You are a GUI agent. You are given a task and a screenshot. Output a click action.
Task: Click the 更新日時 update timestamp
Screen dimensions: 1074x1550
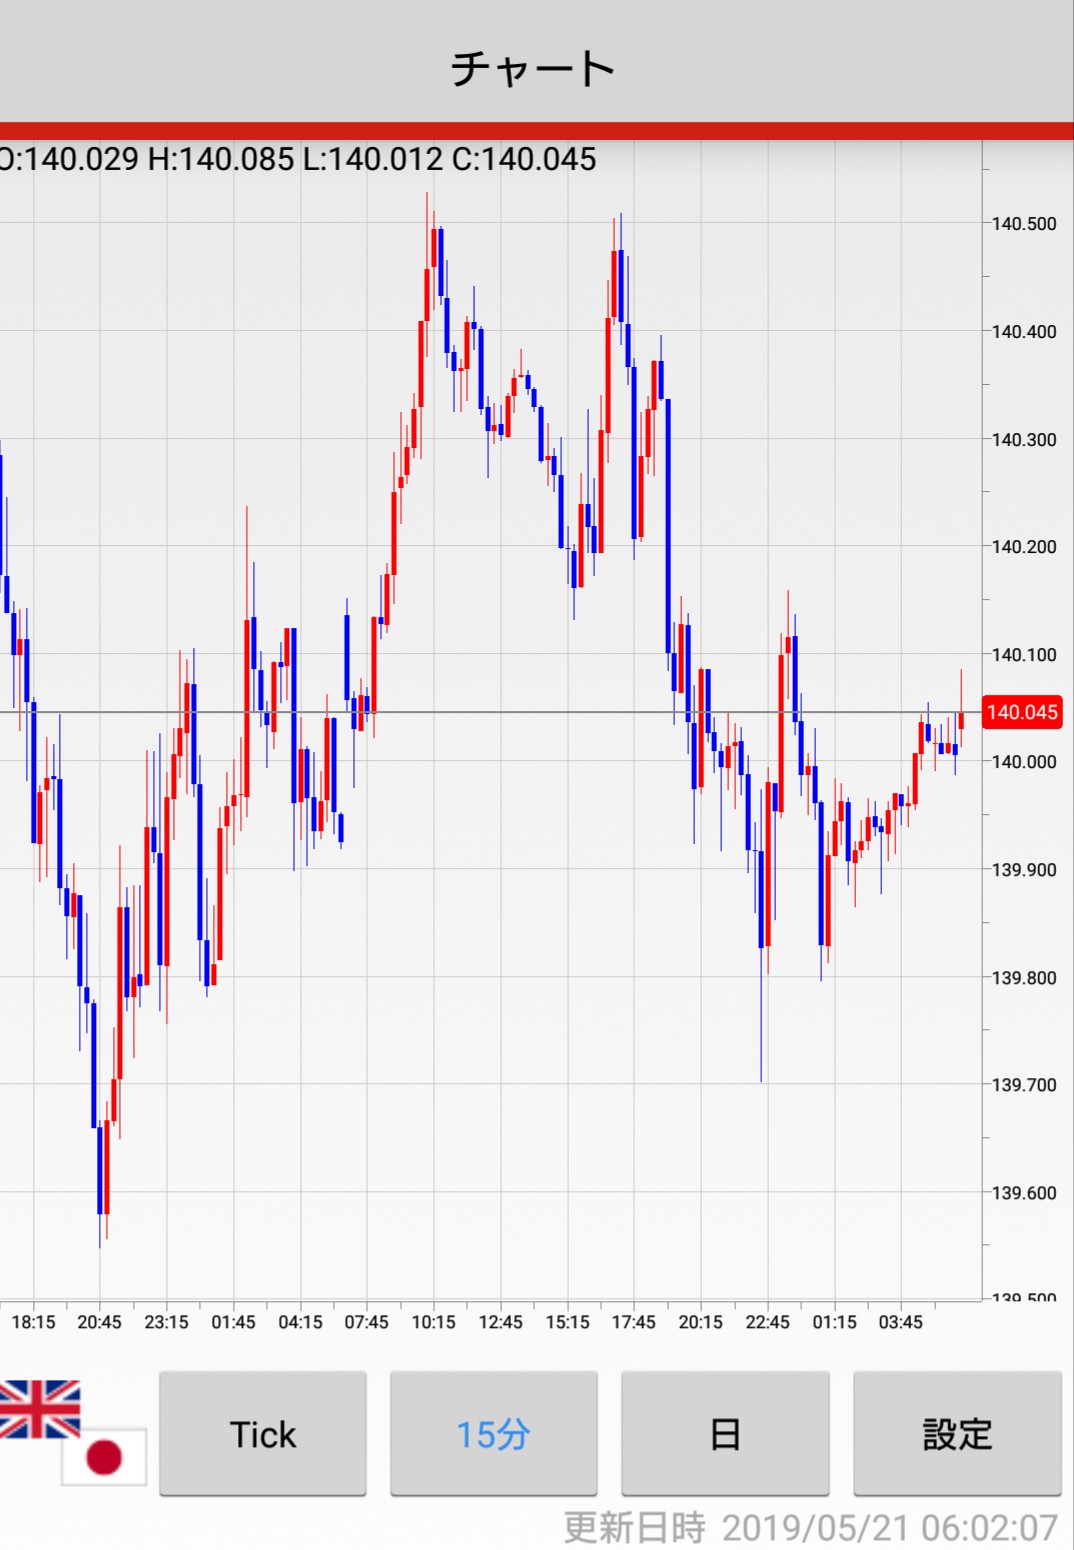(x=810, y=1527)
